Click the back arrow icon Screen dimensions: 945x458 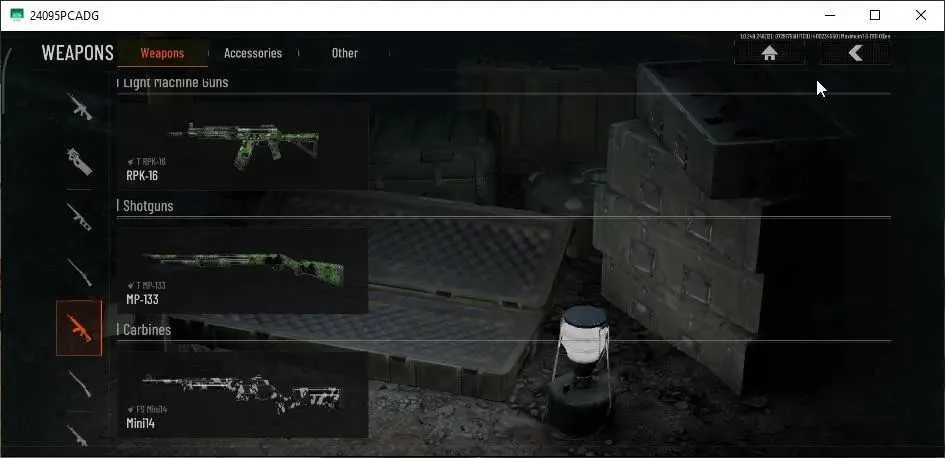(x=855, y=54)
